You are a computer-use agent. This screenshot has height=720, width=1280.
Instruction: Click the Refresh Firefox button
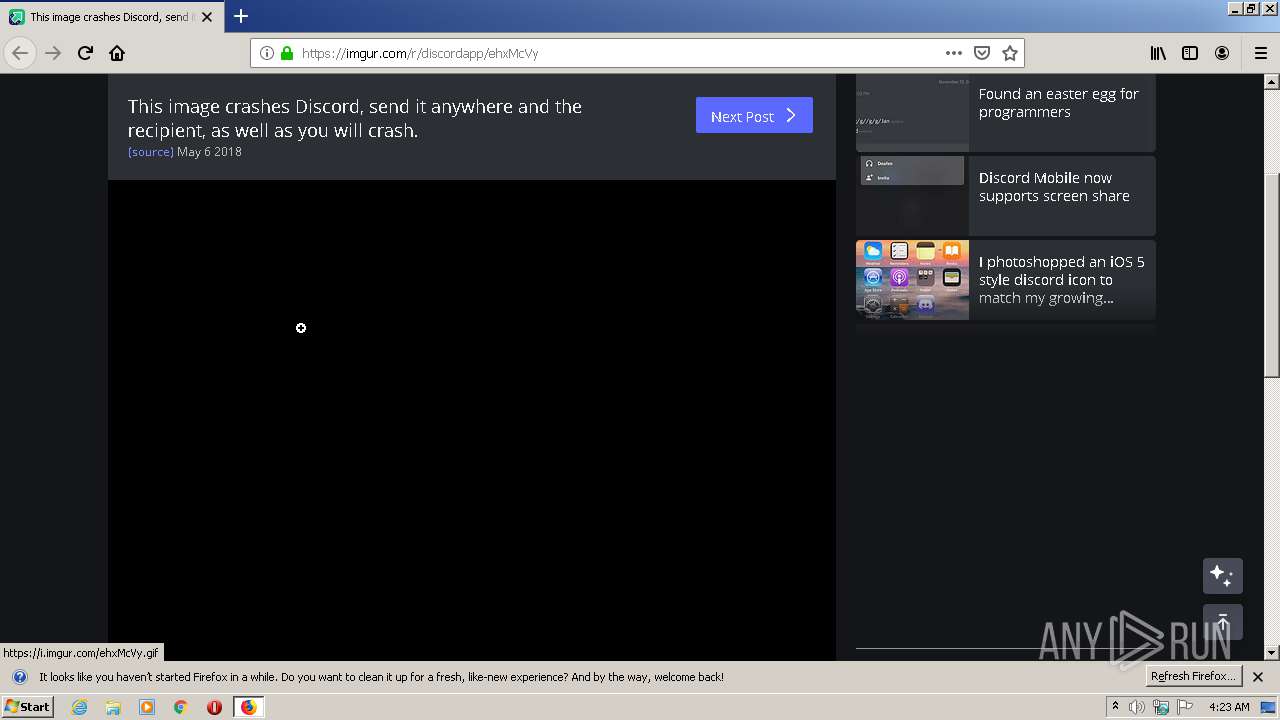(x=1193, y=677)
